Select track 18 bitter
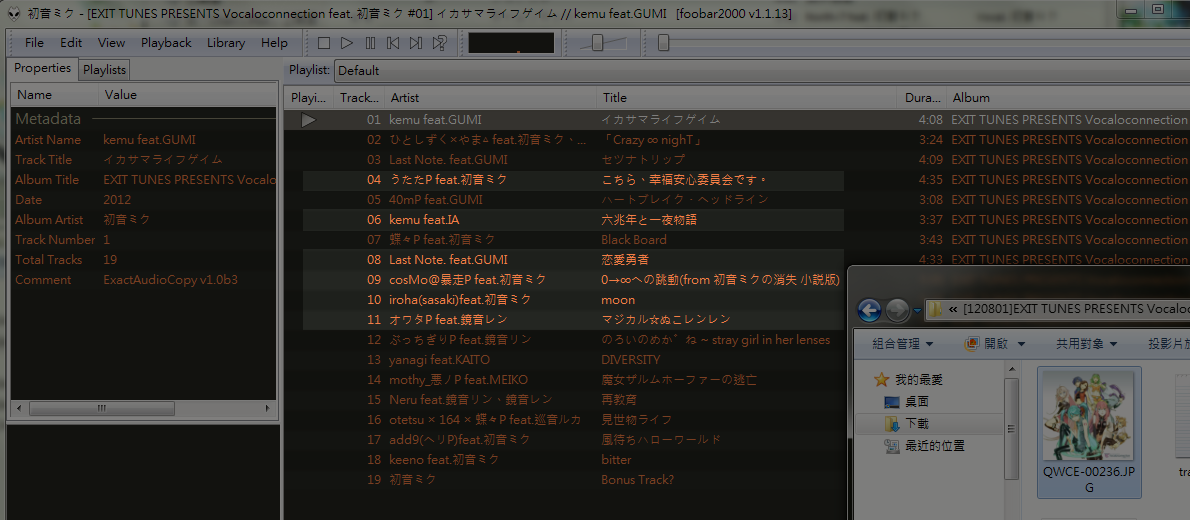The width and height of the screenshot is (1190, 520). tap(565, 460)
